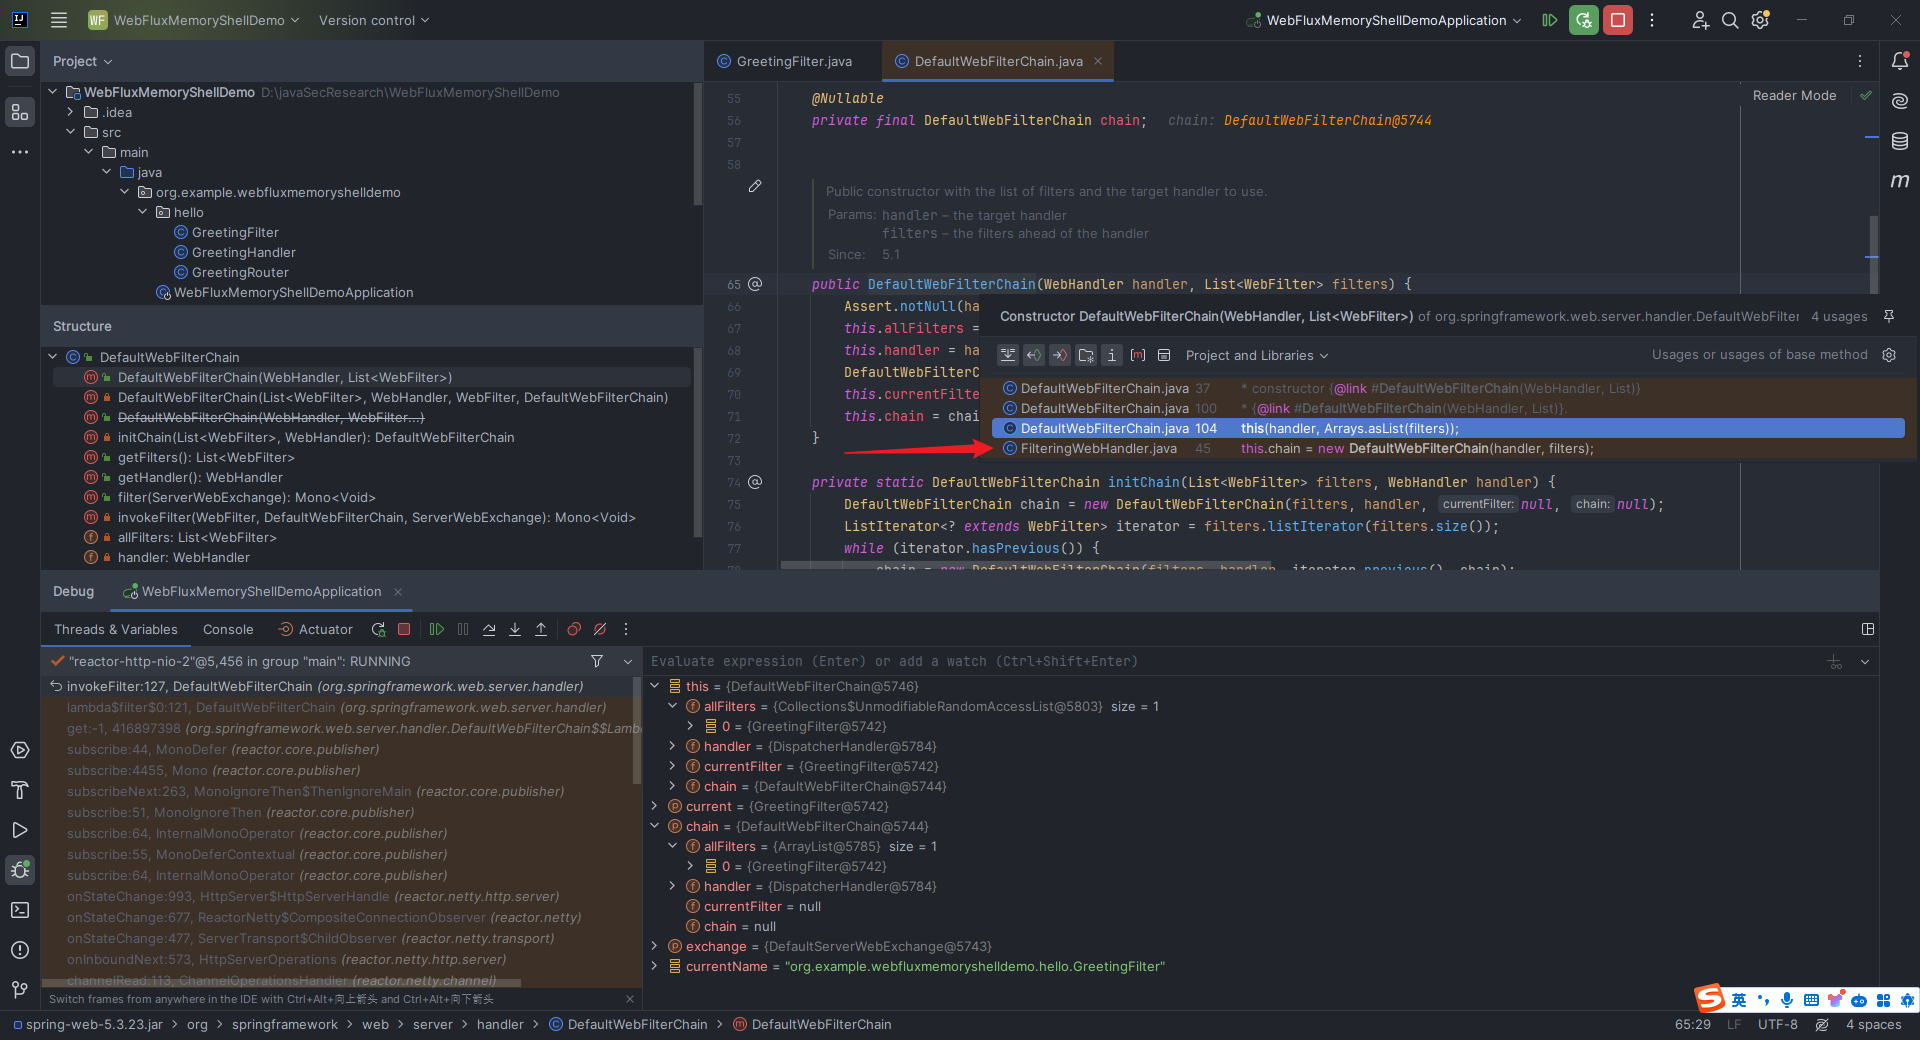Viewport: 1920px width, 1040px height.
Task: Toggle Mute Breakpoints
Action: coord(600,629)
